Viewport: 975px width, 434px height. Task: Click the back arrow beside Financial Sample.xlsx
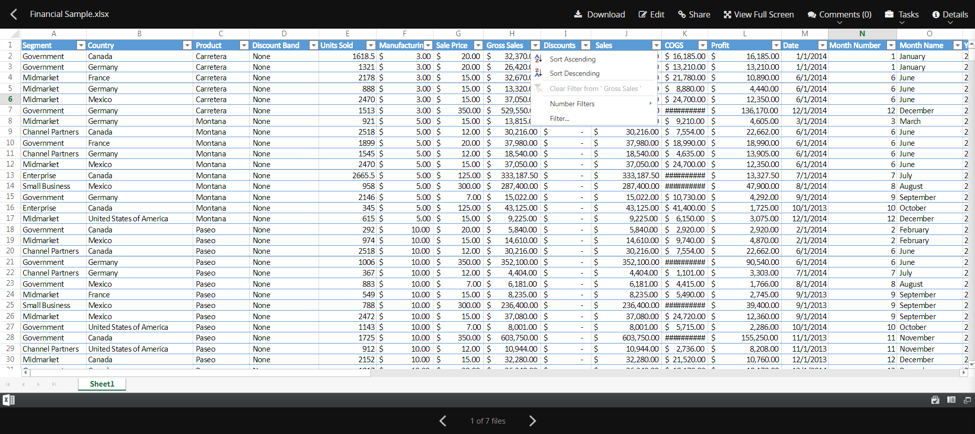click(14, 15)
